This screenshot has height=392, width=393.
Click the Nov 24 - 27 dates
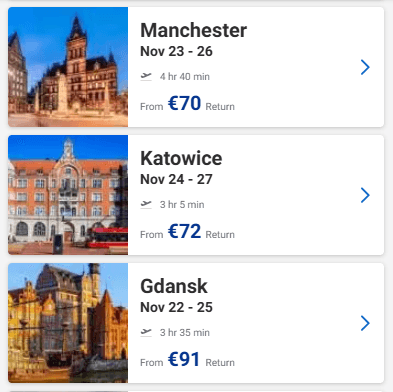click(176, 179)
